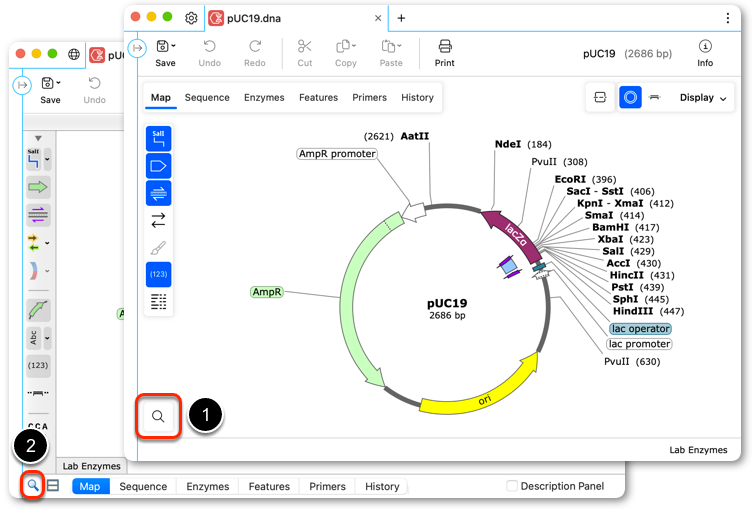Open the three-dot menu in front window
Viewport: 752px width, 509px height.
pos(728,18)
